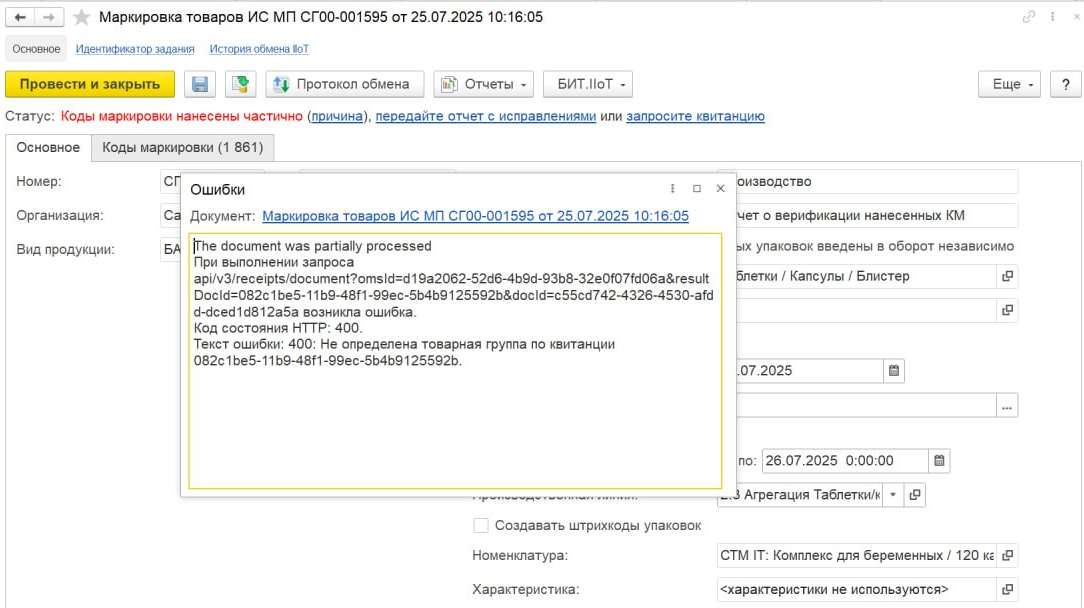Copy link to document using chain icon

(x=1029, y=17)
